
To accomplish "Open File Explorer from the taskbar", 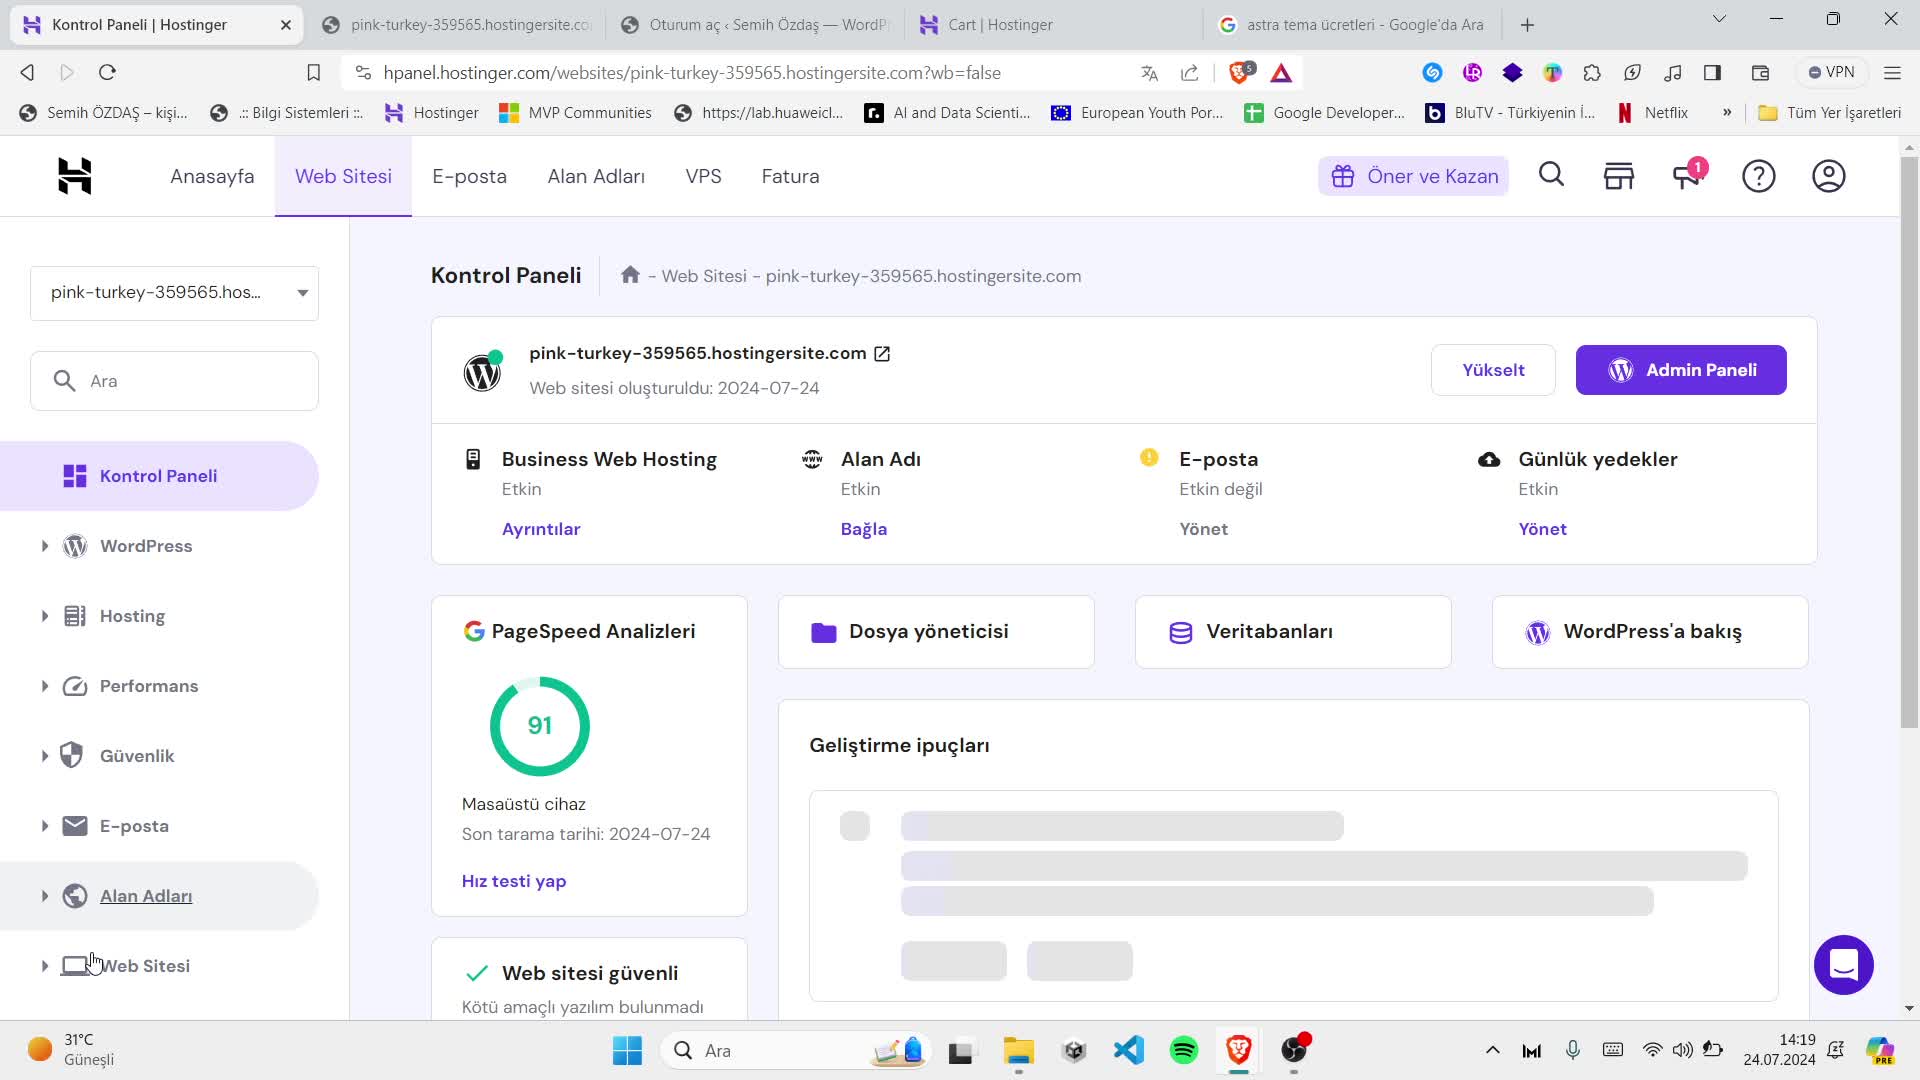I will click(x=1018, y=1050).
